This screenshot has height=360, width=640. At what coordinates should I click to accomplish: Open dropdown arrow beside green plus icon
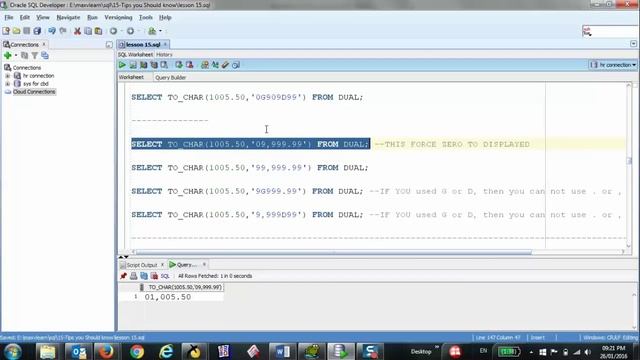(x=16, y=56)
